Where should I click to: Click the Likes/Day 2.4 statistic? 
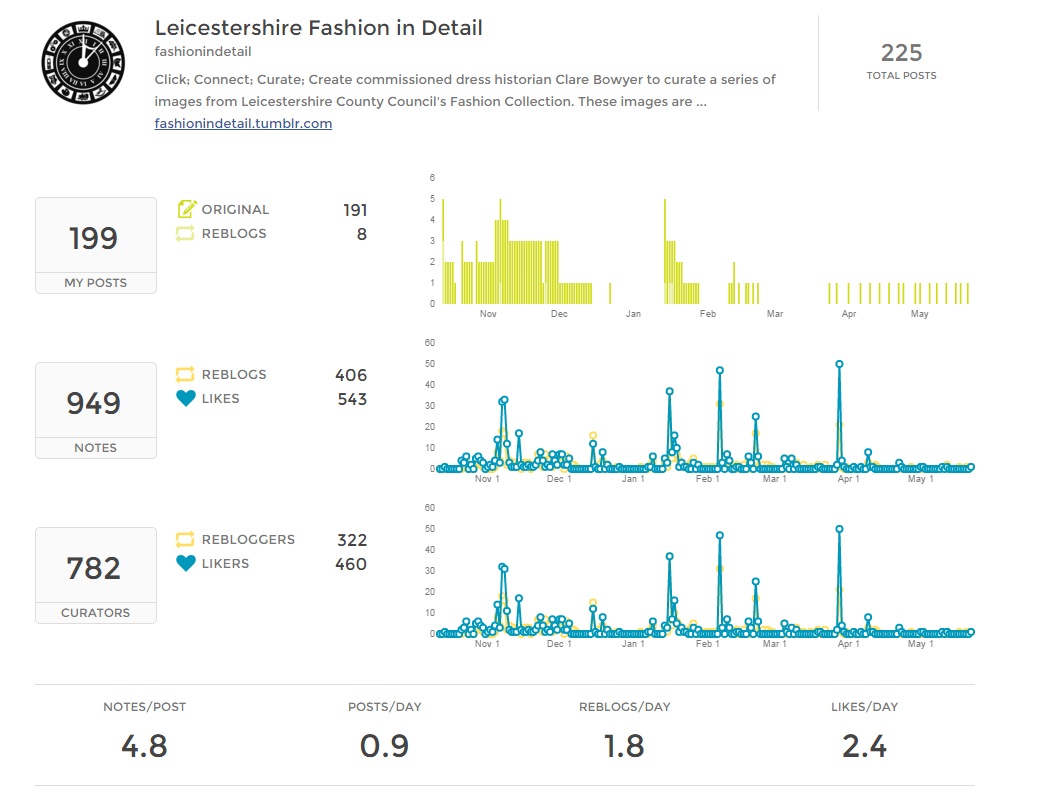(864, 745)
